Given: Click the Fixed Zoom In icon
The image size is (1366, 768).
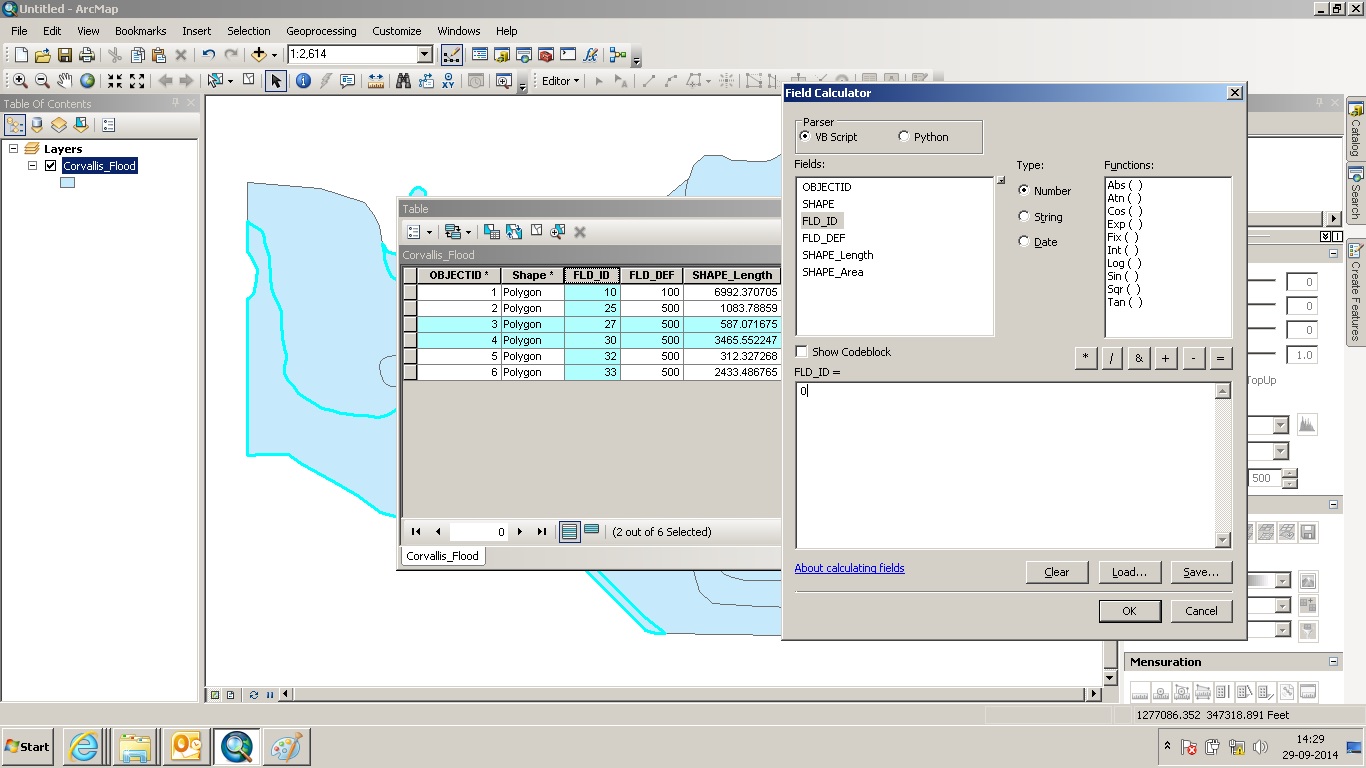Looking at the screenshot, I should (x=115, y=81).
